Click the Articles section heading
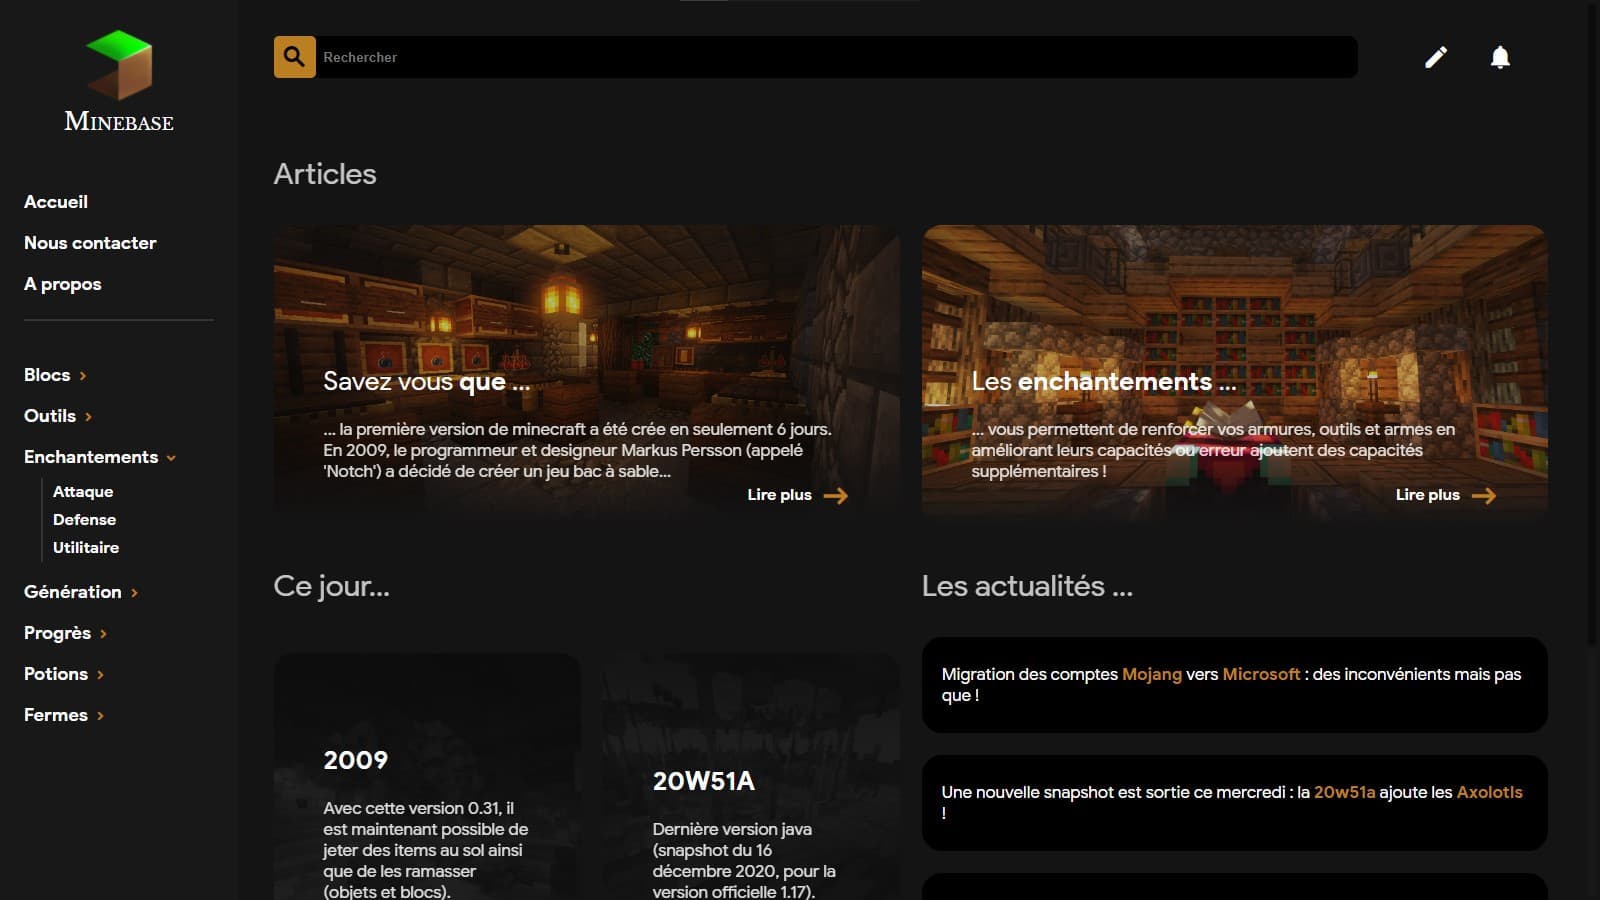The width and height of the screenshot is (1600, 900). (325, 174)
